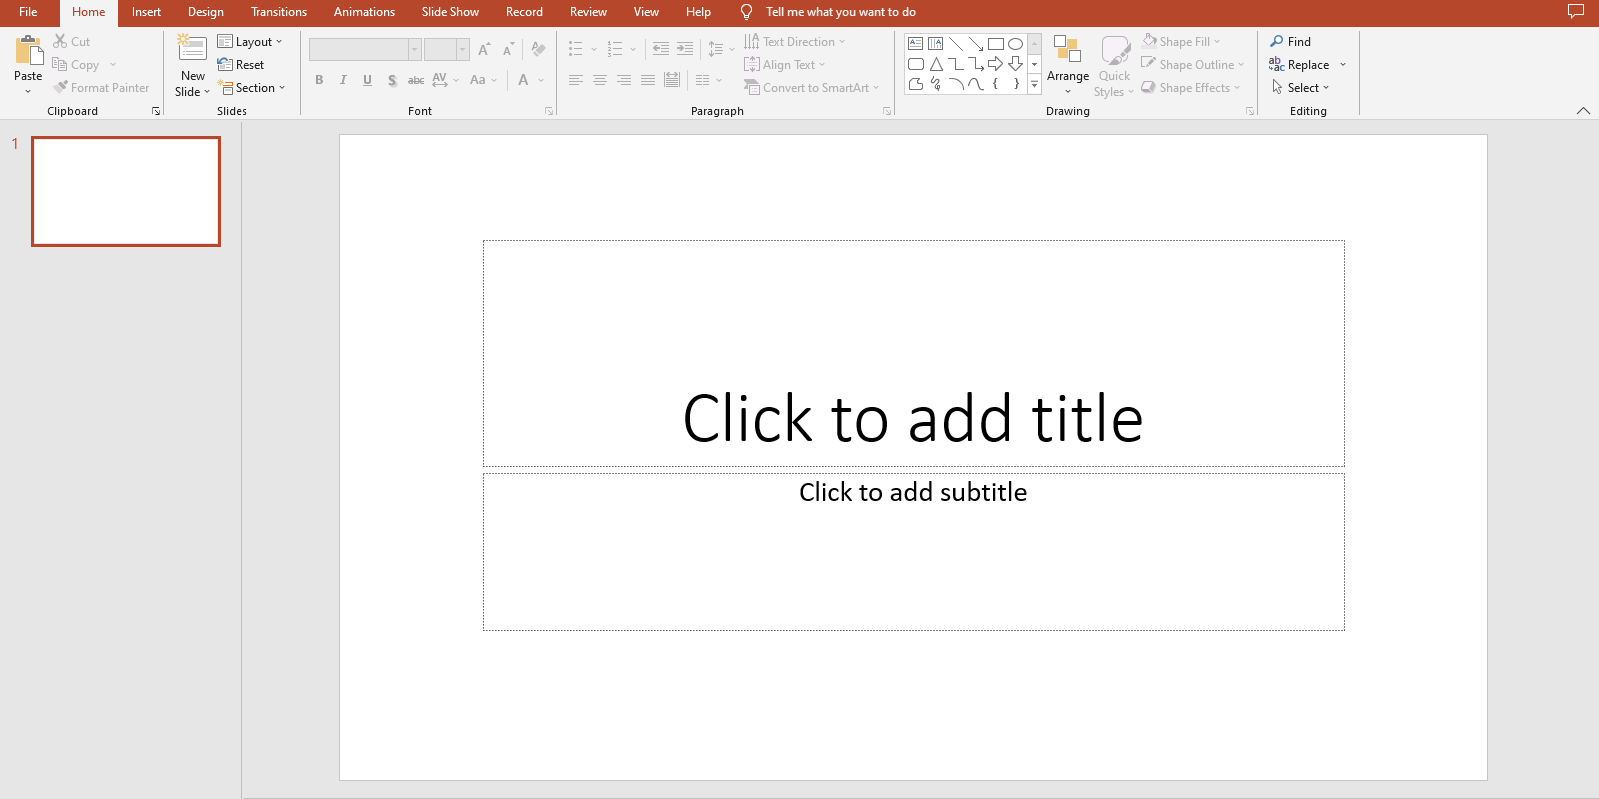Switch to the Animations tab
The width and height of the screenshot is (1599, 799).
tap(364, 12)
